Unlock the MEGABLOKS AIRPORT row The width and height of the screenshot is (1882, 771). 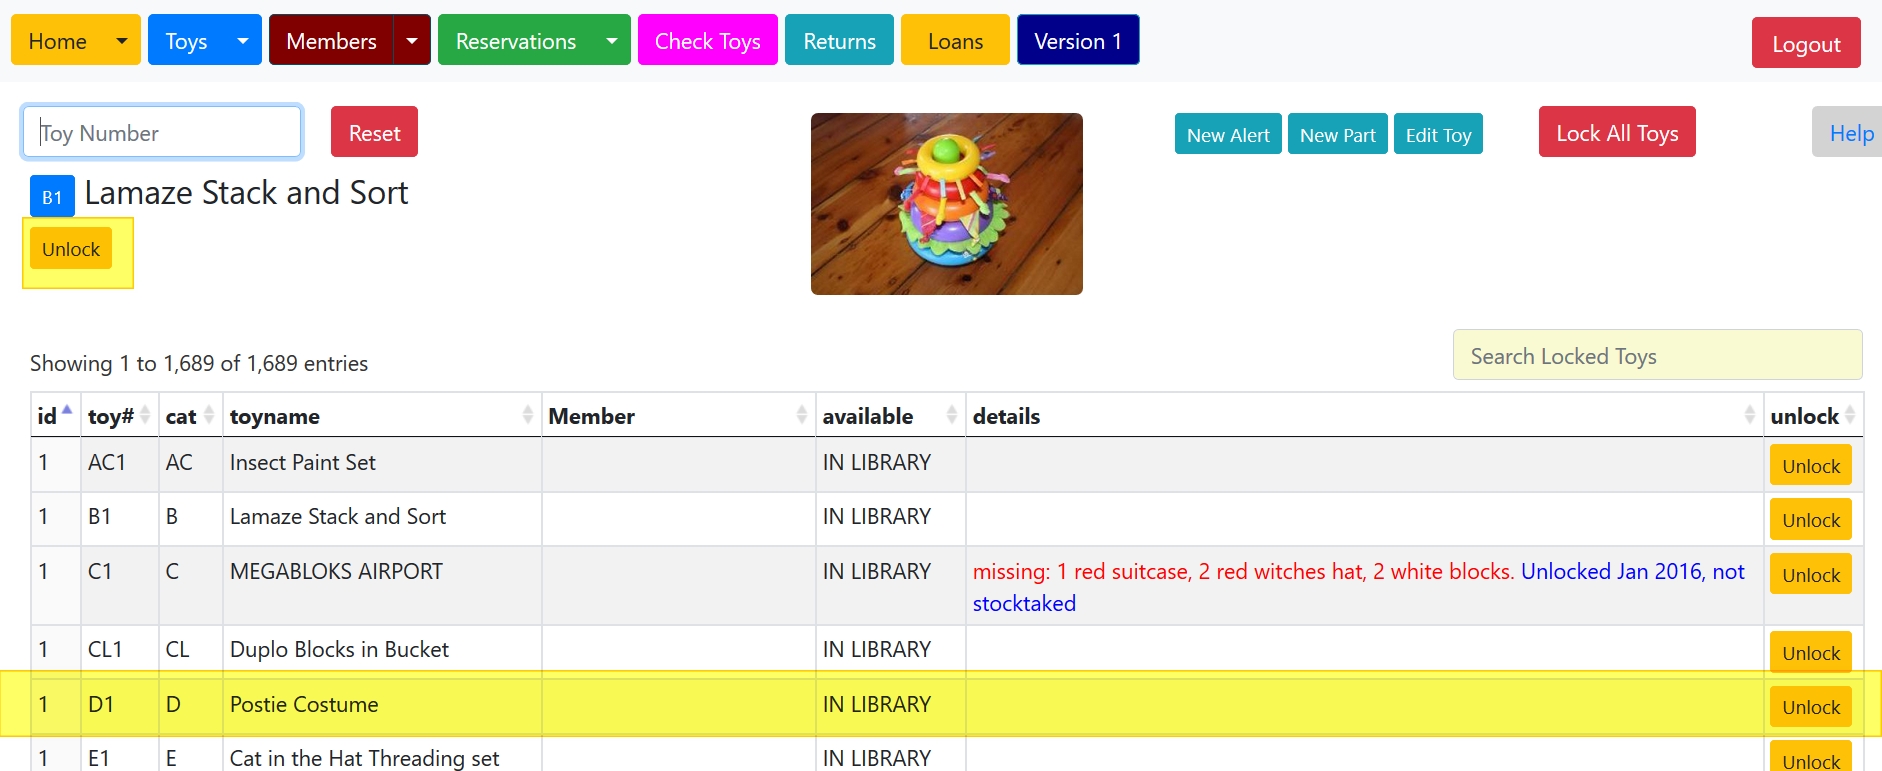[x=1810, y=575]
